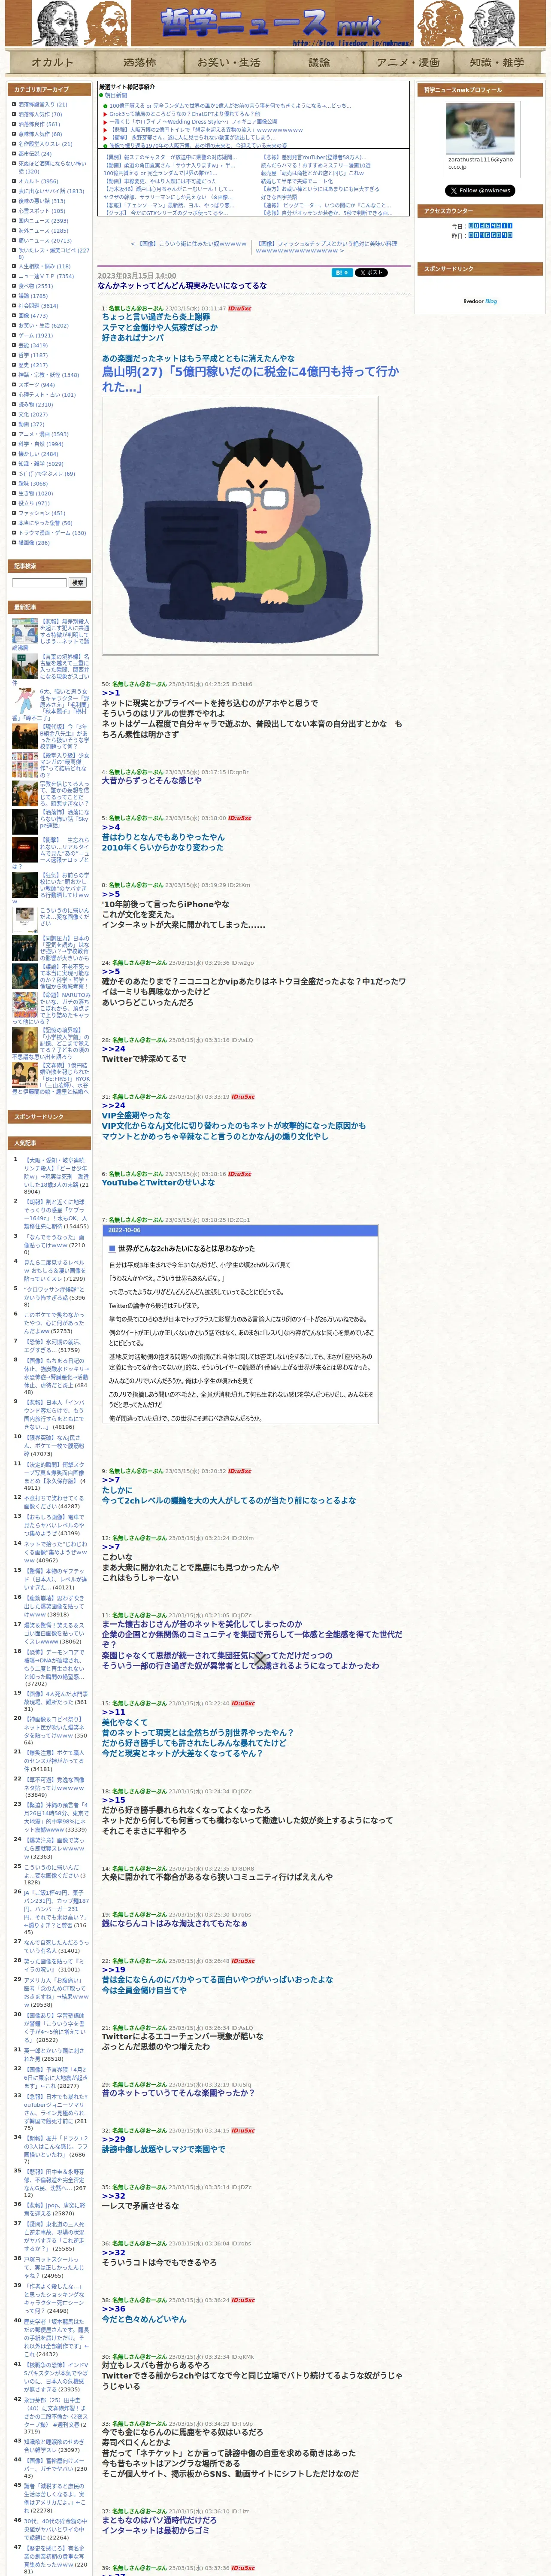Click the next article link フィッシュ&チップス

pyautogui.click(x=326, y=247)
